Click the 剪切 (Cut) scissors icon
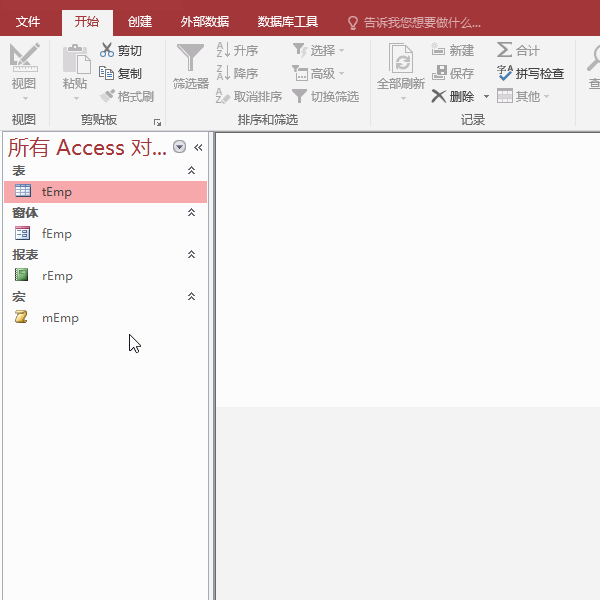 107,50
